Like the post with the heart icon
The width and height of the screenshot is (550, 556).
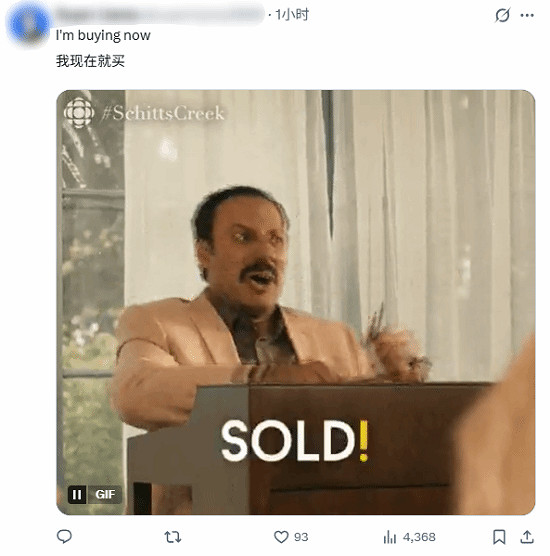[281, 537]
